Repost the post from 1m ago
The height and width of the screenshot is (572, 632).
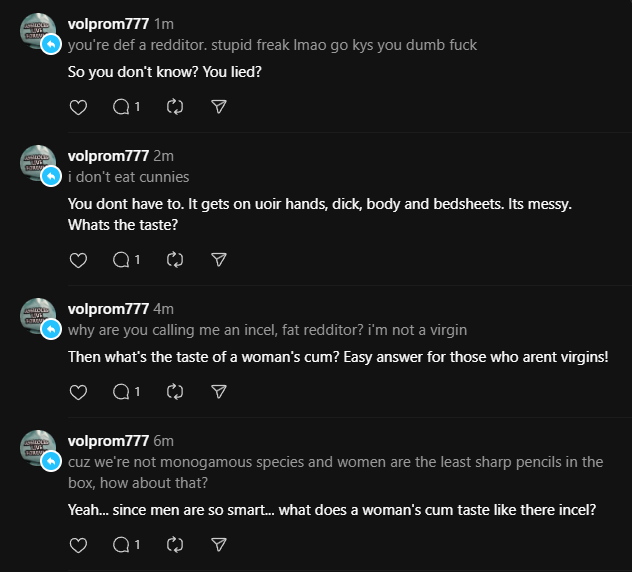click(x=175, y=106)
